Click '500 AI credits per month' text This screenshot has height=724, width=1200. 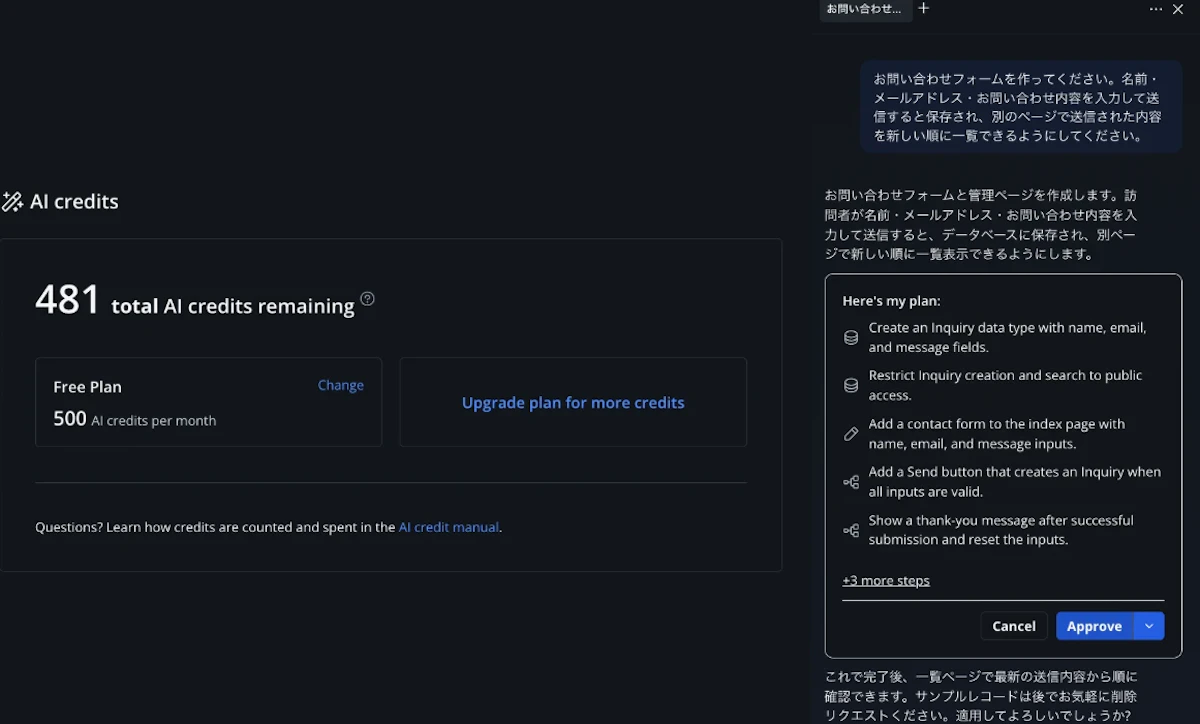135,420
